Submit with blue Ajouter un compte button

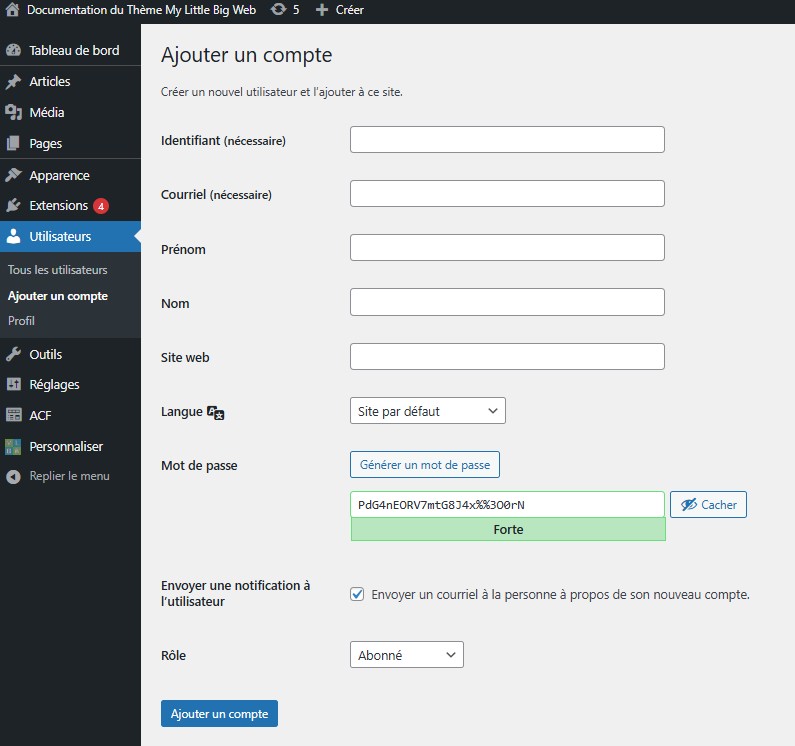(x=219, y=714)
